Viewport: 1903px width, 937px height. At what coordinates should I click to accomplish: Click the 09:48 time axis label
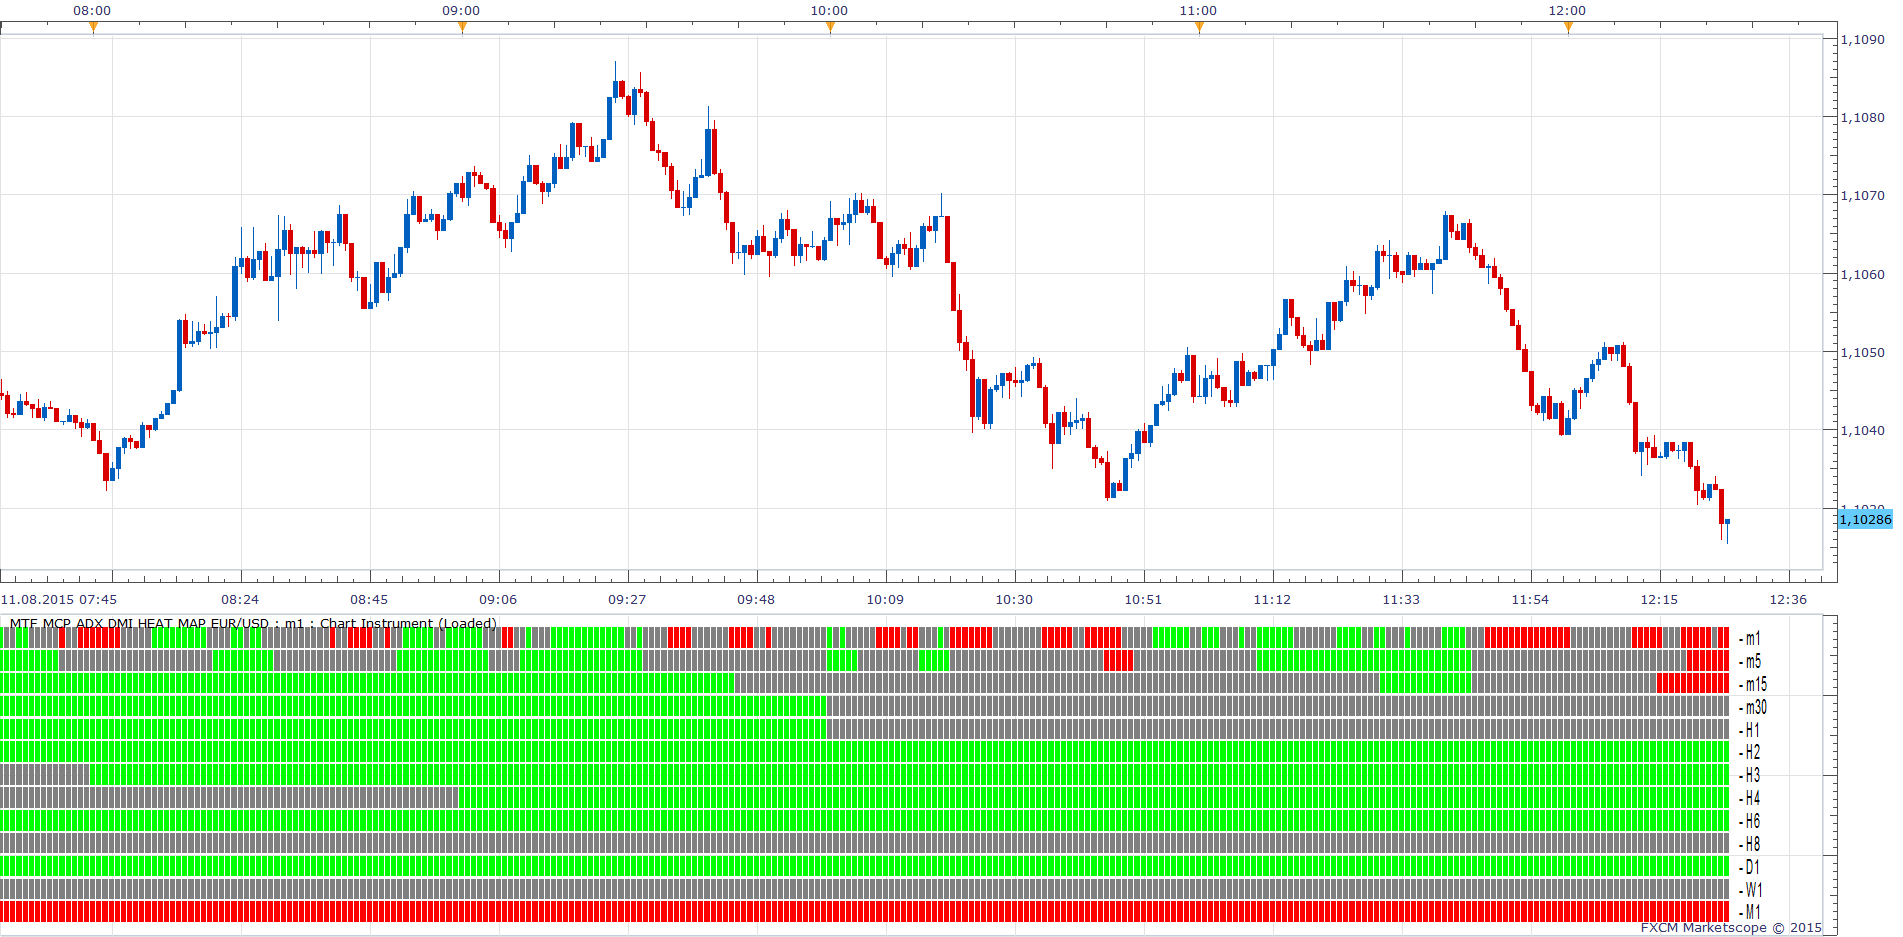tap(756, 600)
